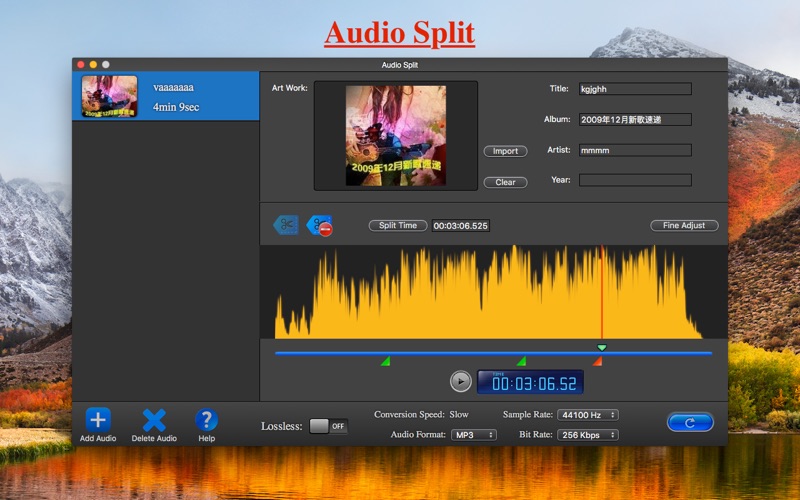Click the scissors split marker icon
Screen dimensions: 800x500
[x=286, y=225]
